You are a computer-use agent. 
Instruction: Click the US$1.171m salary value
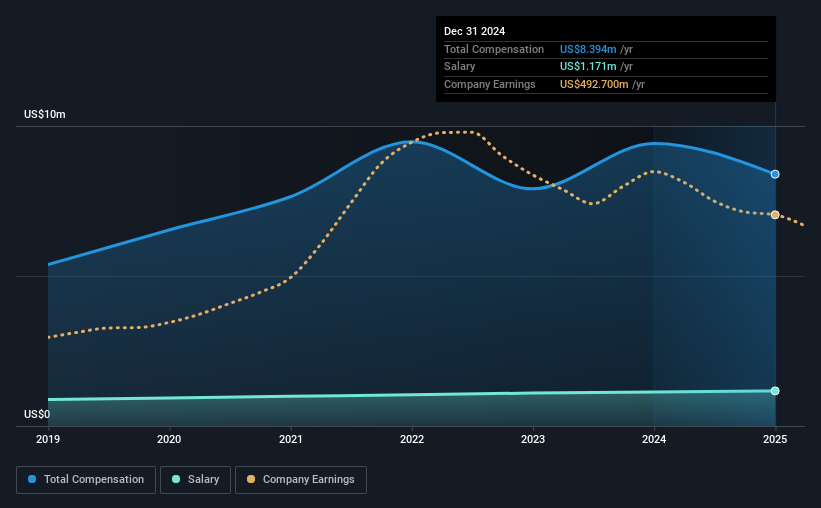click(x=588, y=67)
